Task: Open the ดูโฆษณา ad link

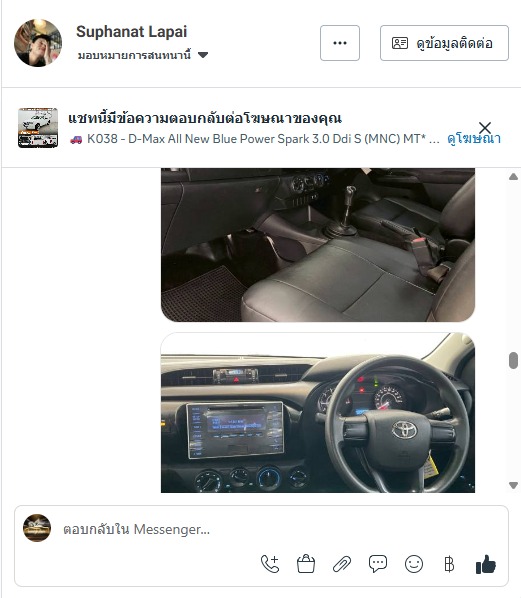Action: click(474, 138)
